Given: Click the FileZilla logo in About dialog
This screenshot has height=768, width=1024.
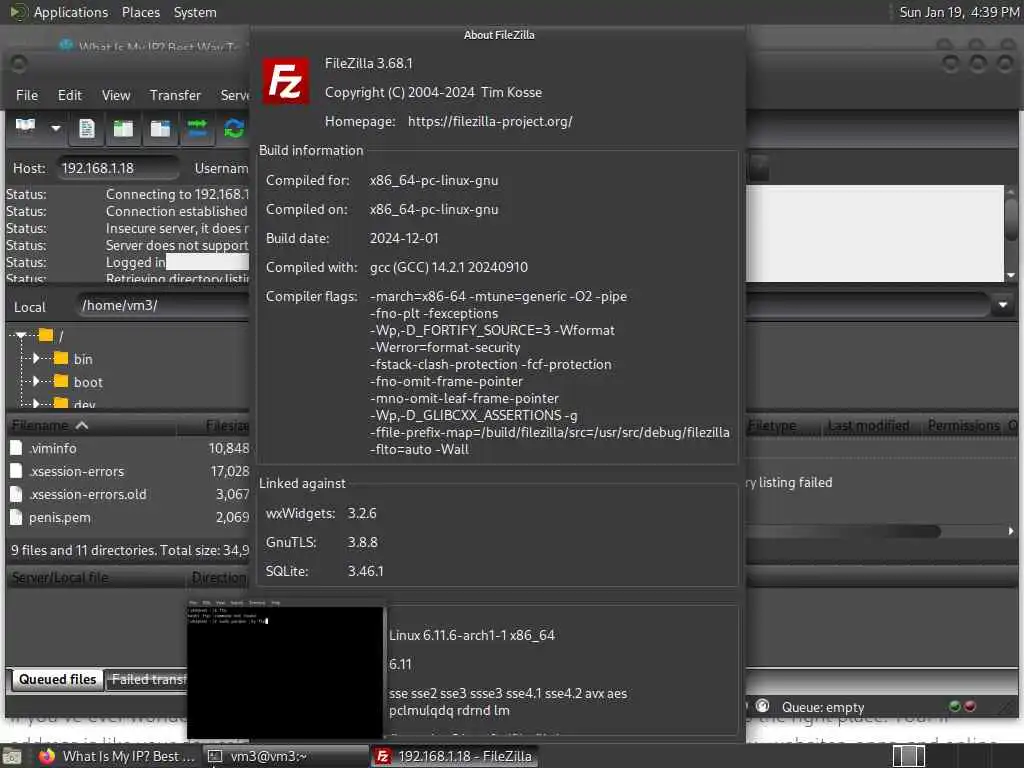Looking at the screenshot, I should [x=285, y=81].
